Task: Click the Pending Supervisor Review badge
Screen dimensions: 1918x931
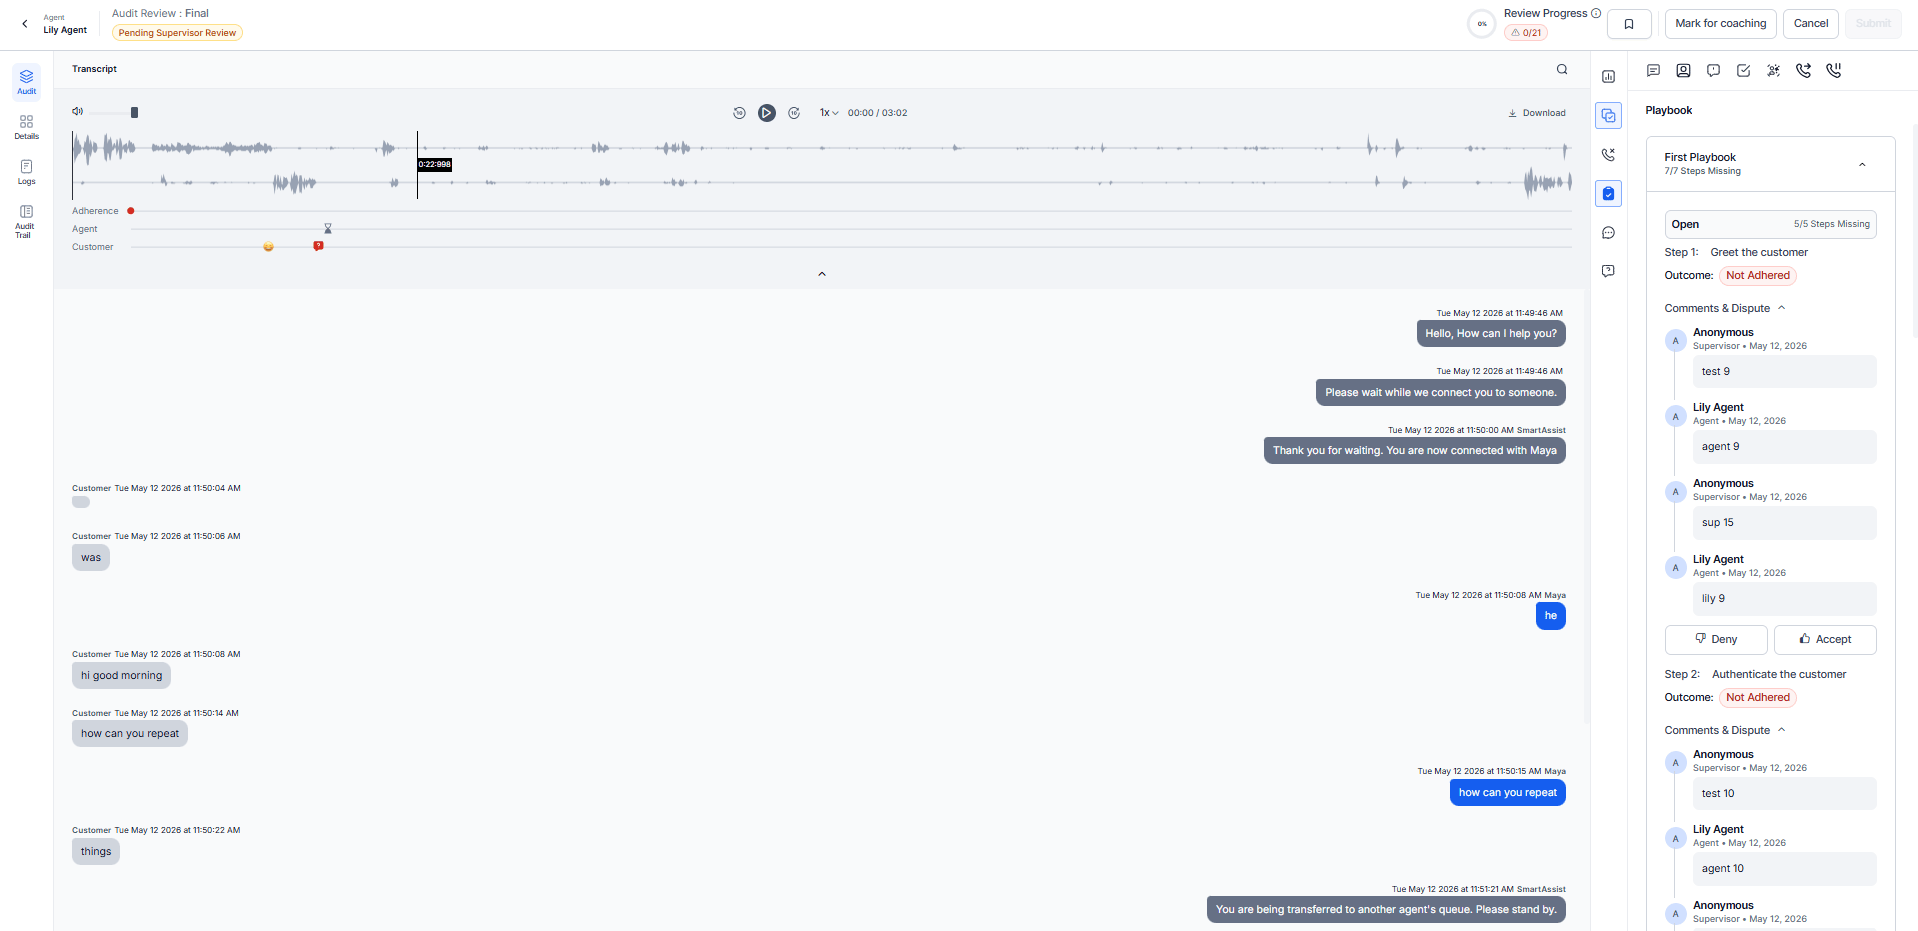Action: pyautogui.click(x=177, y=33)
